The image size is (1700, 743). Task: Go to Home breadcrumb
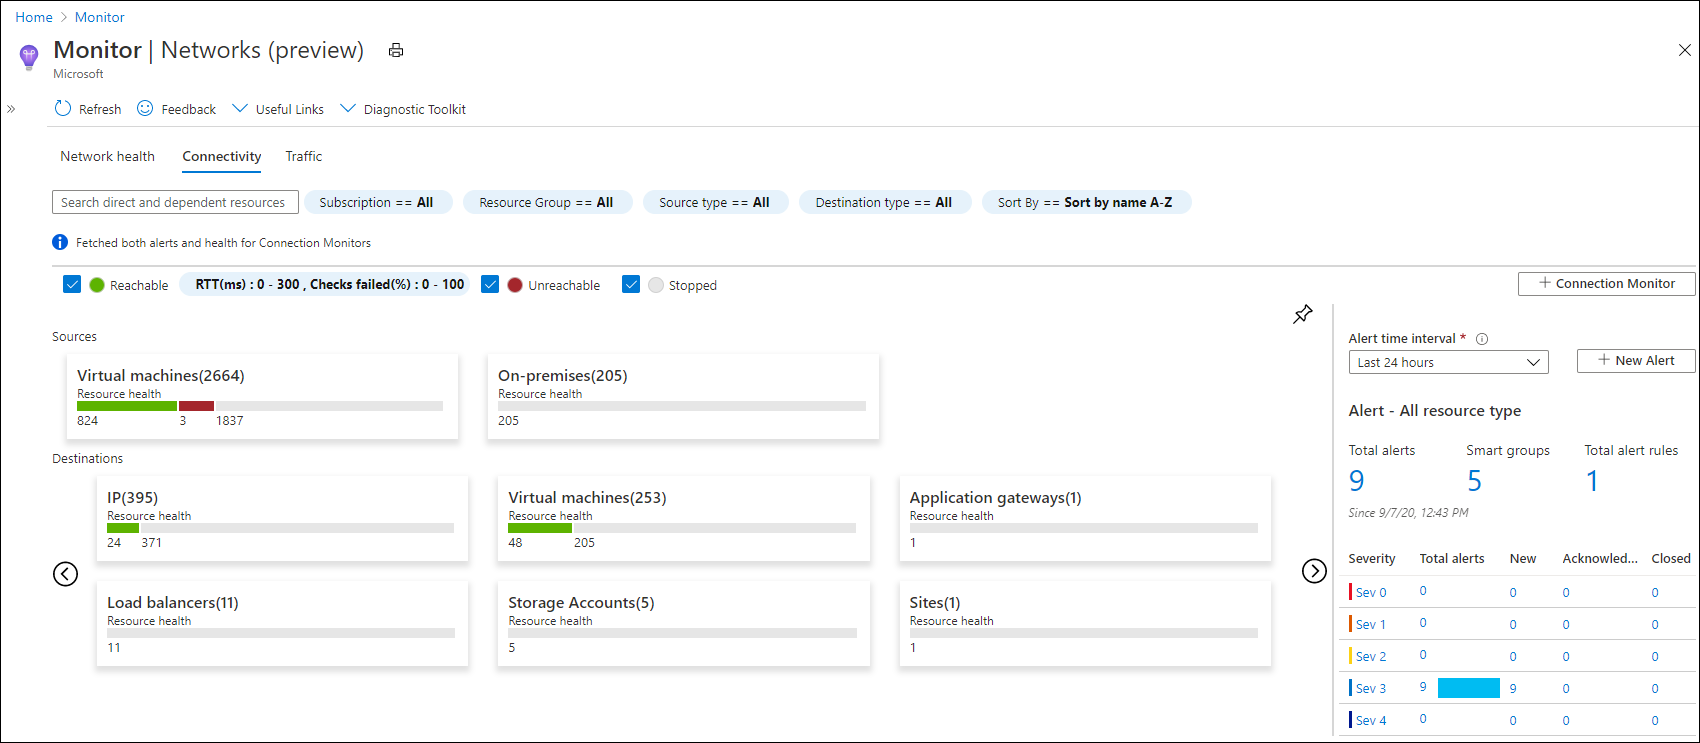(x=34, y=17)
